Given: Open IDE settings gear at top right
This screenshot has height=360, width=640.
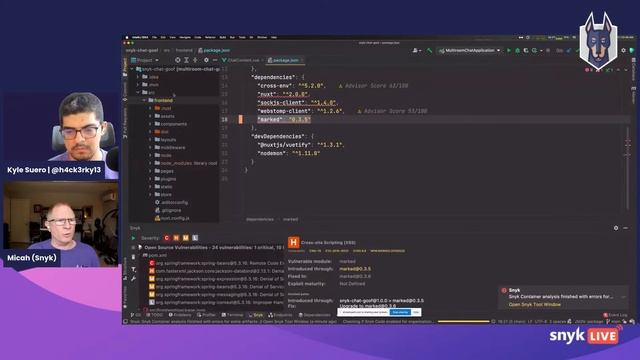Looking at the screenshot, I should tap(623, 51).
